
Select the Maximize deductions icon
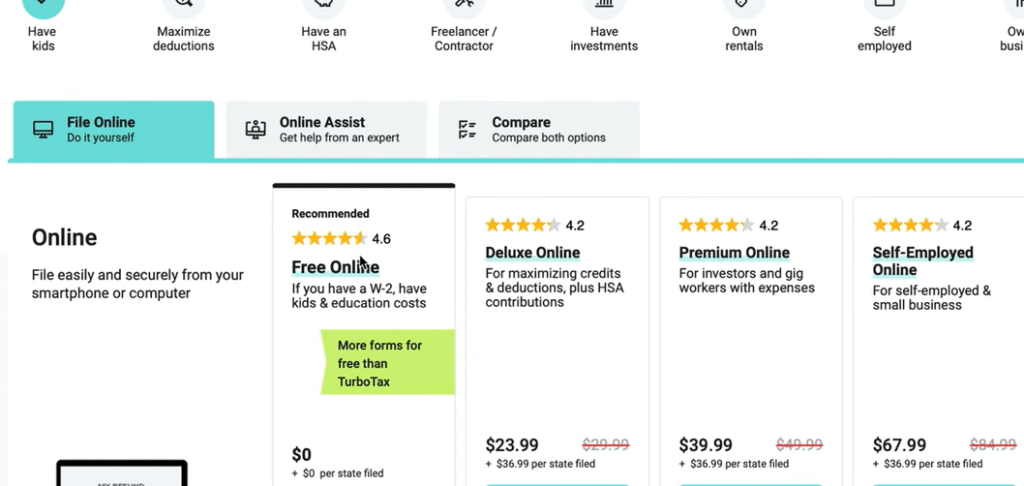(183, 6)
